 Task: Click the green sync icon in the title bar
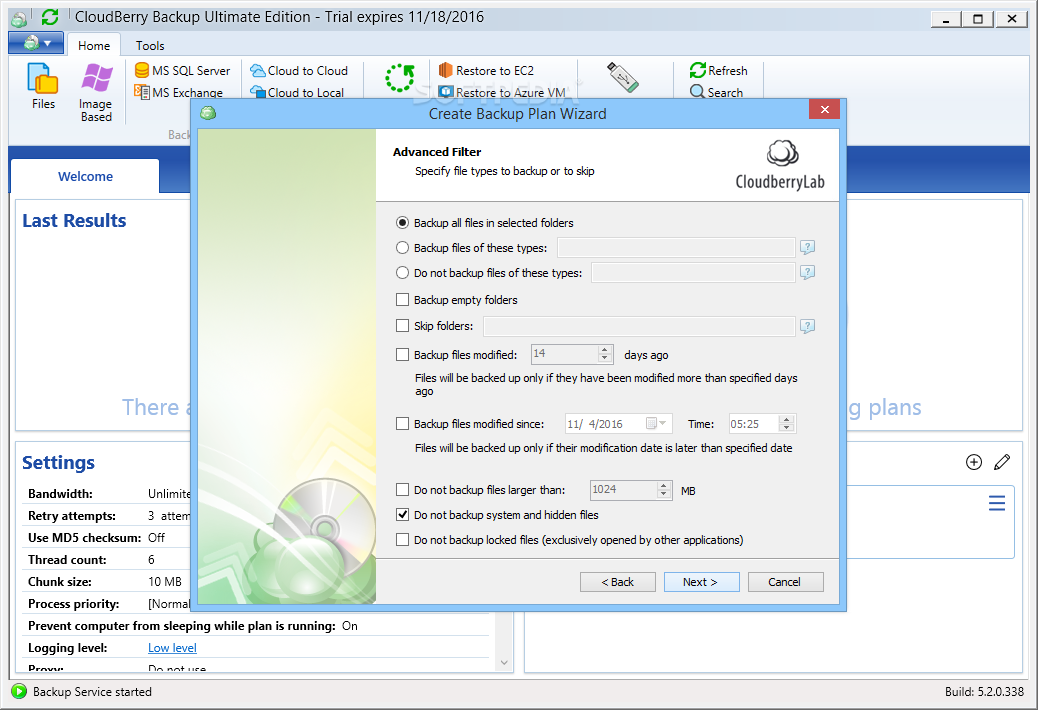pos(50,17)
